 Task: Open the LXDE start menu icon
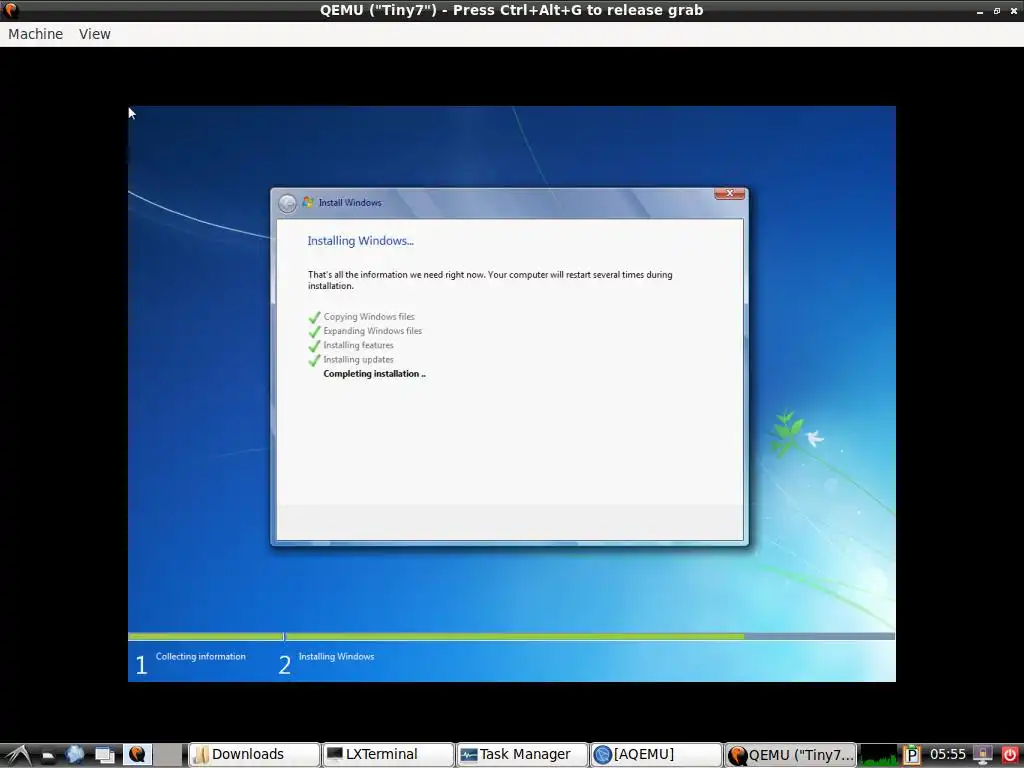point(18,755)
